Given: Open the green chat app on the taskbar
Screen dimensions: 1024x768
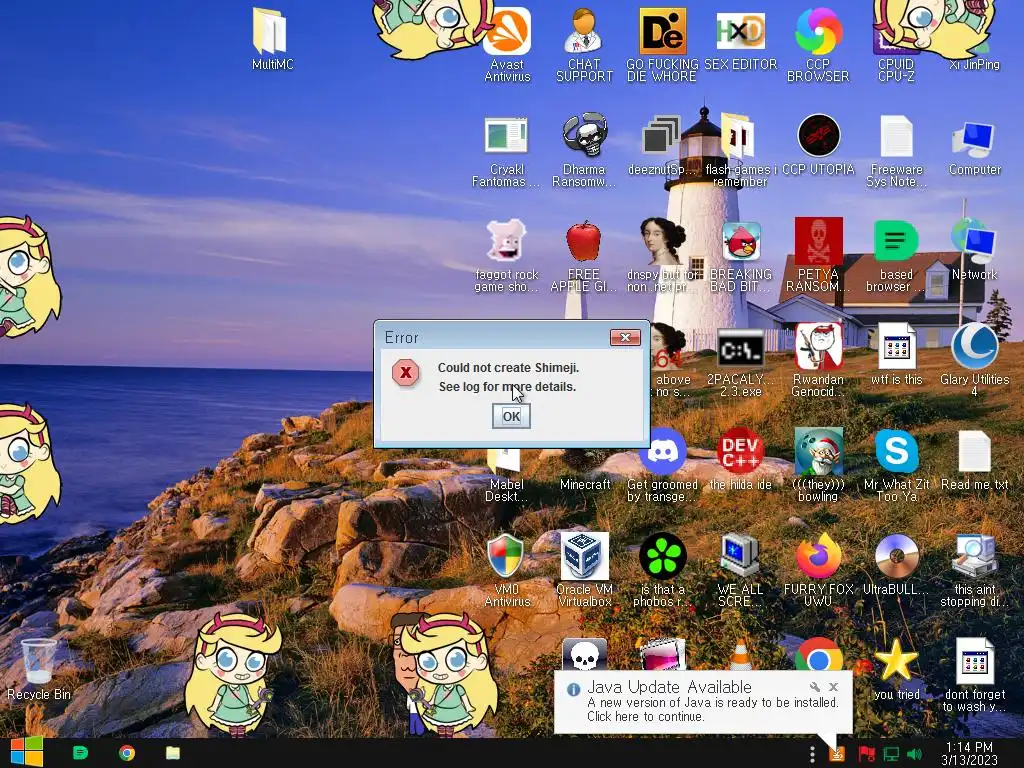Looking at the screenshot, I should point(80,753).
